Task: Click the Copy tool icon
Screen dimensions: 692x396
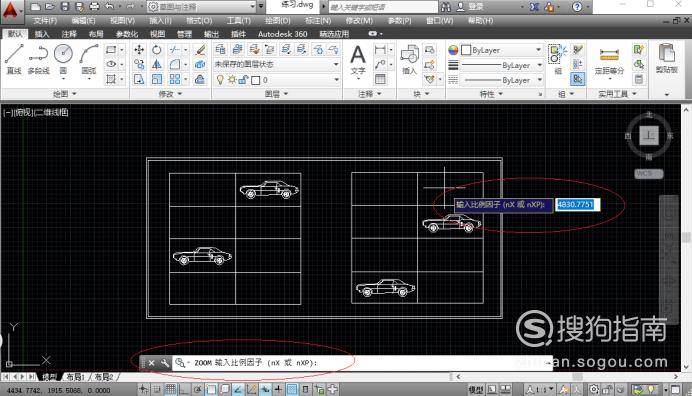Action: tap(139, 64)
